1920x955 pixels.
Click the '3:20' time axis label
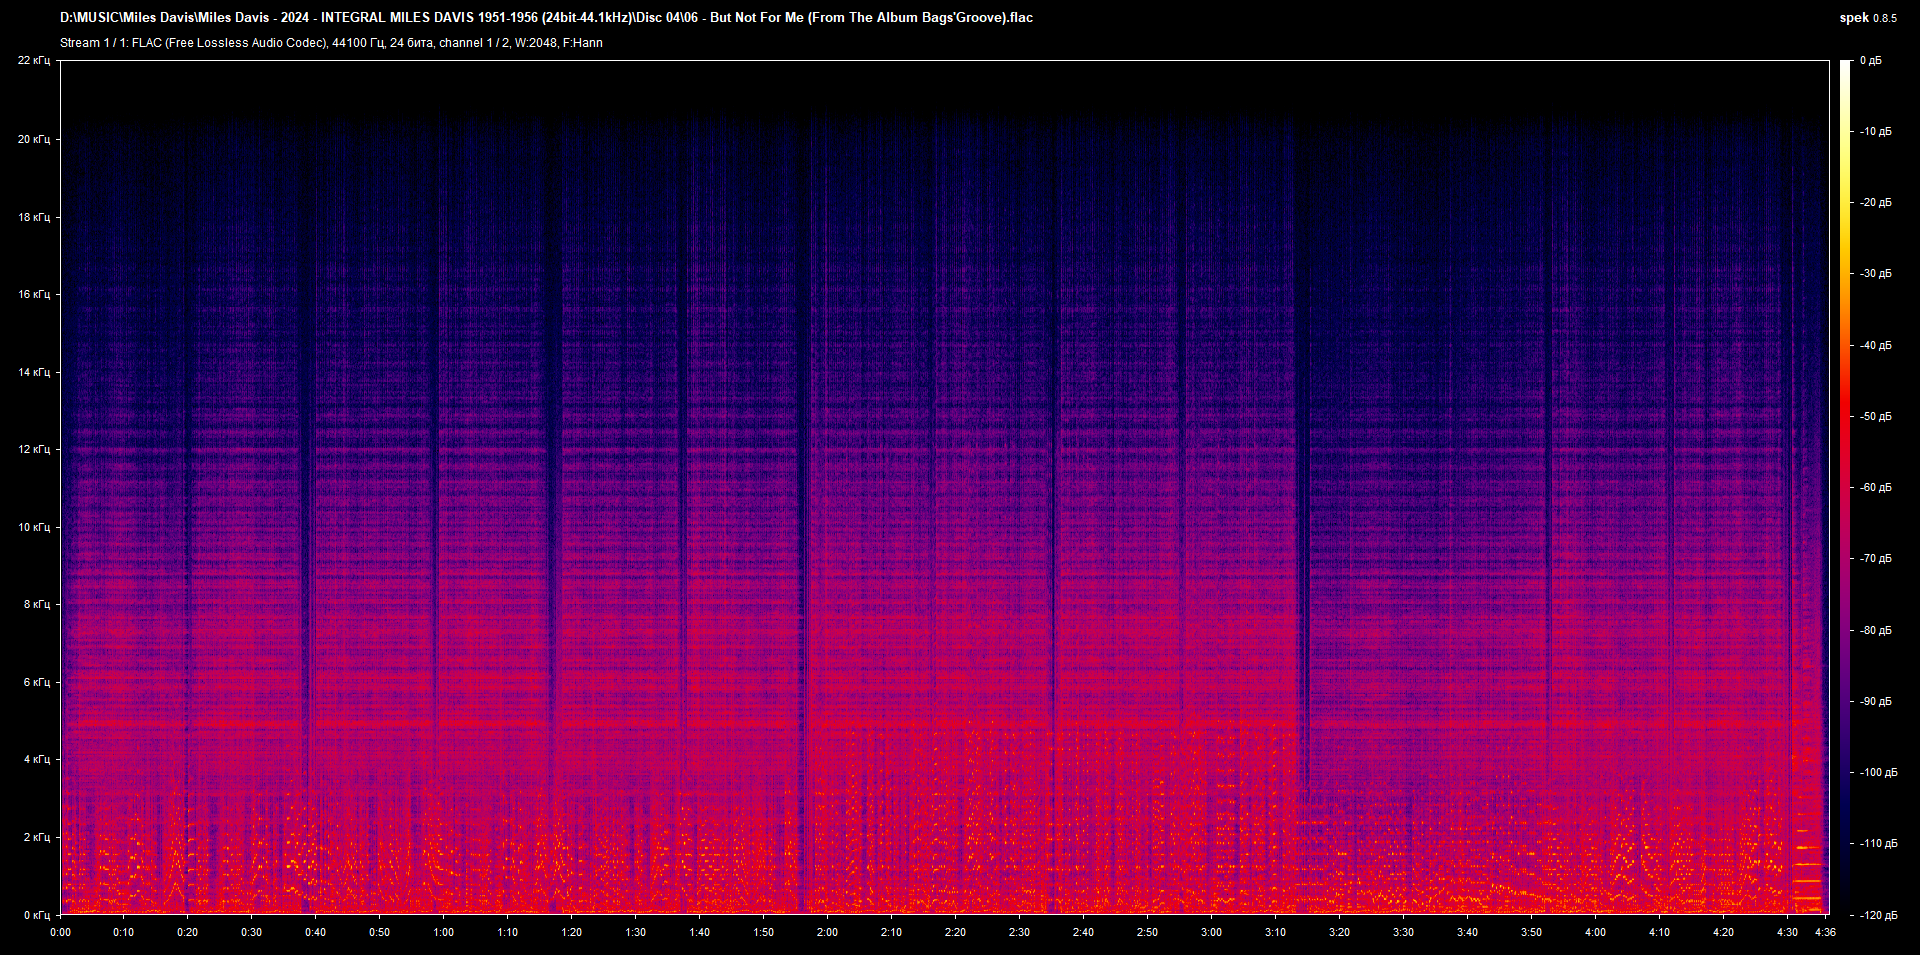pos(1339,932)
